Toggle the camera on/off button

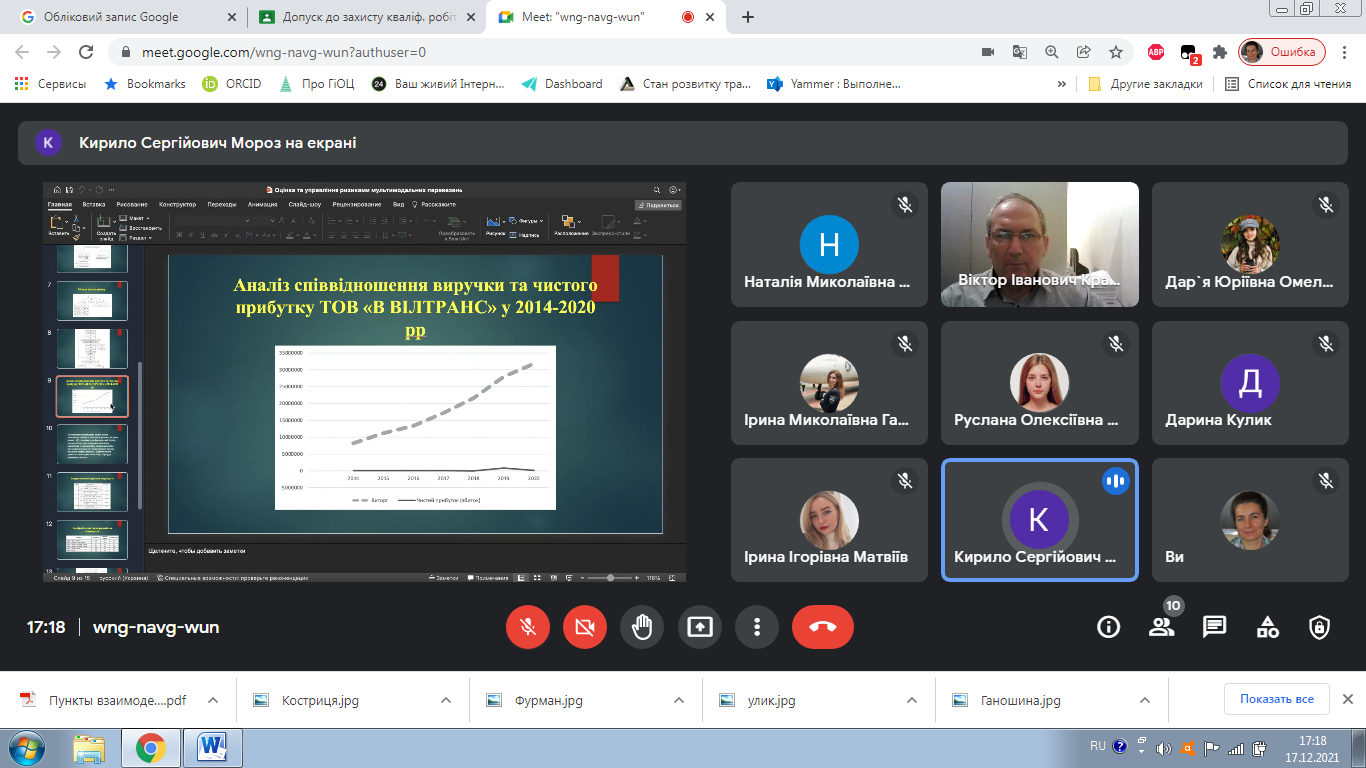coord(585,627)
